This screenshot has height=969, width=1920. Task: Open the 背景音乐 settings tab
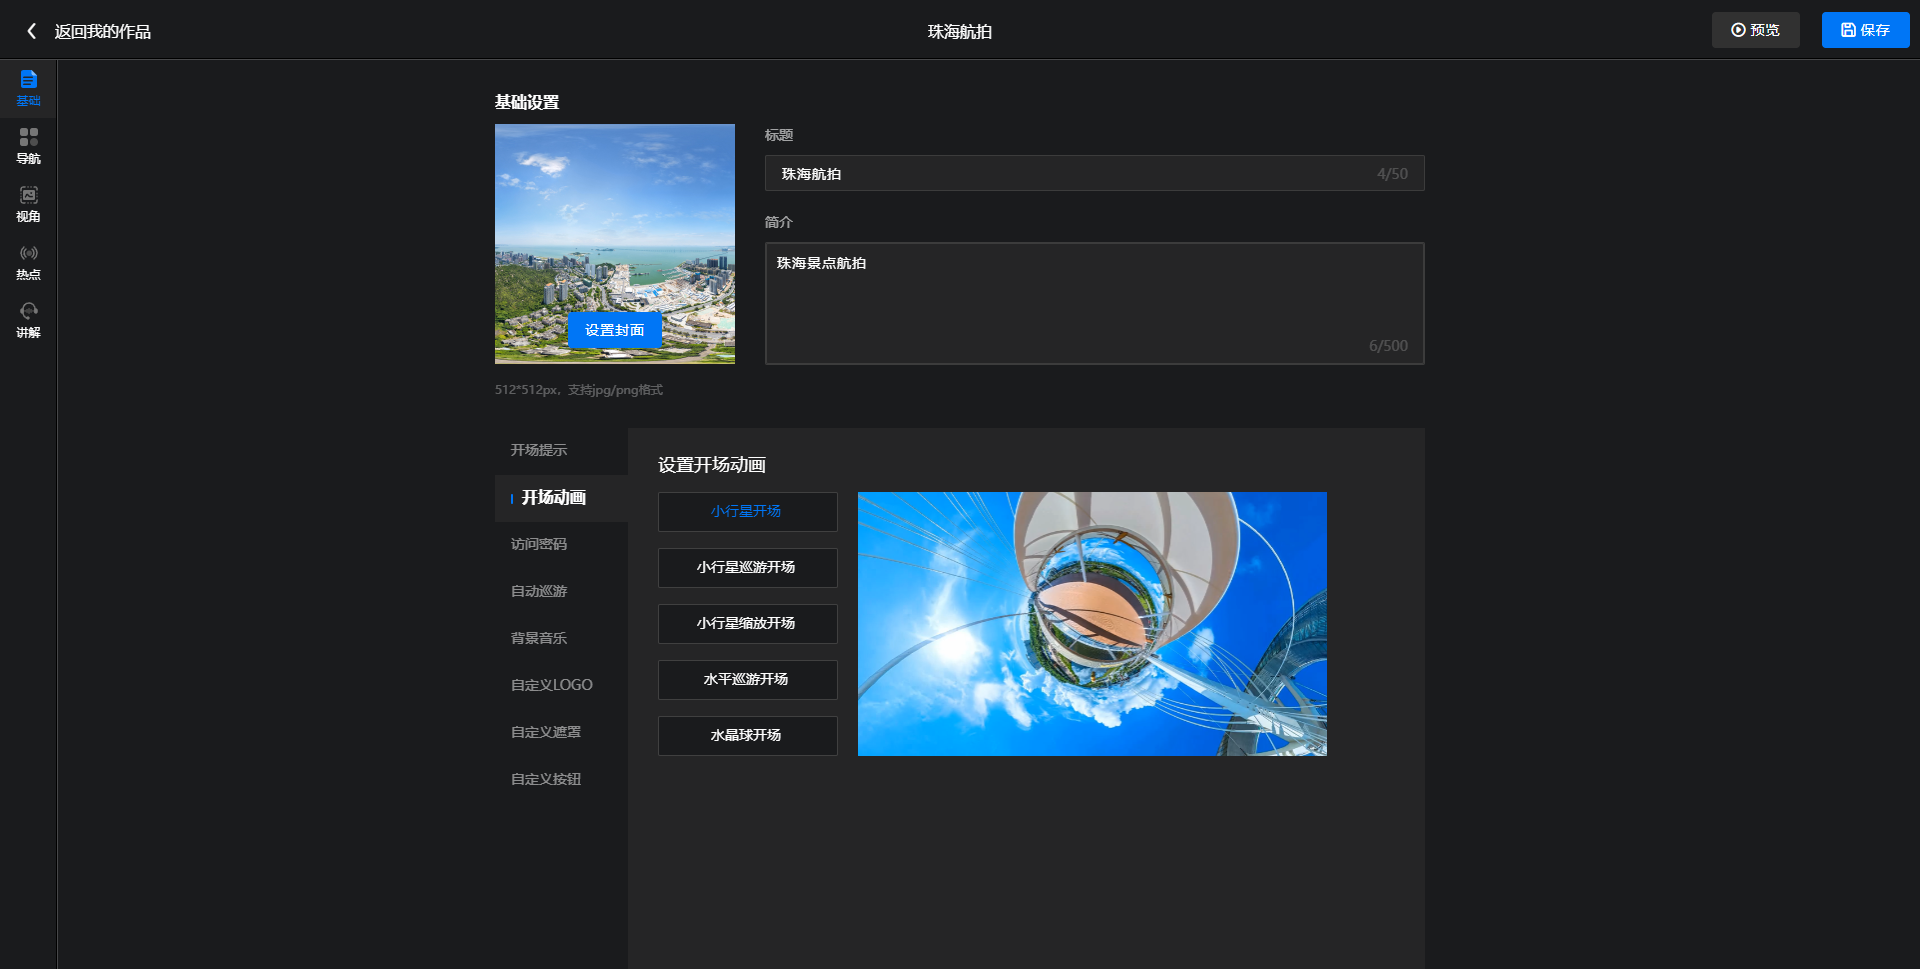point(539,638)
